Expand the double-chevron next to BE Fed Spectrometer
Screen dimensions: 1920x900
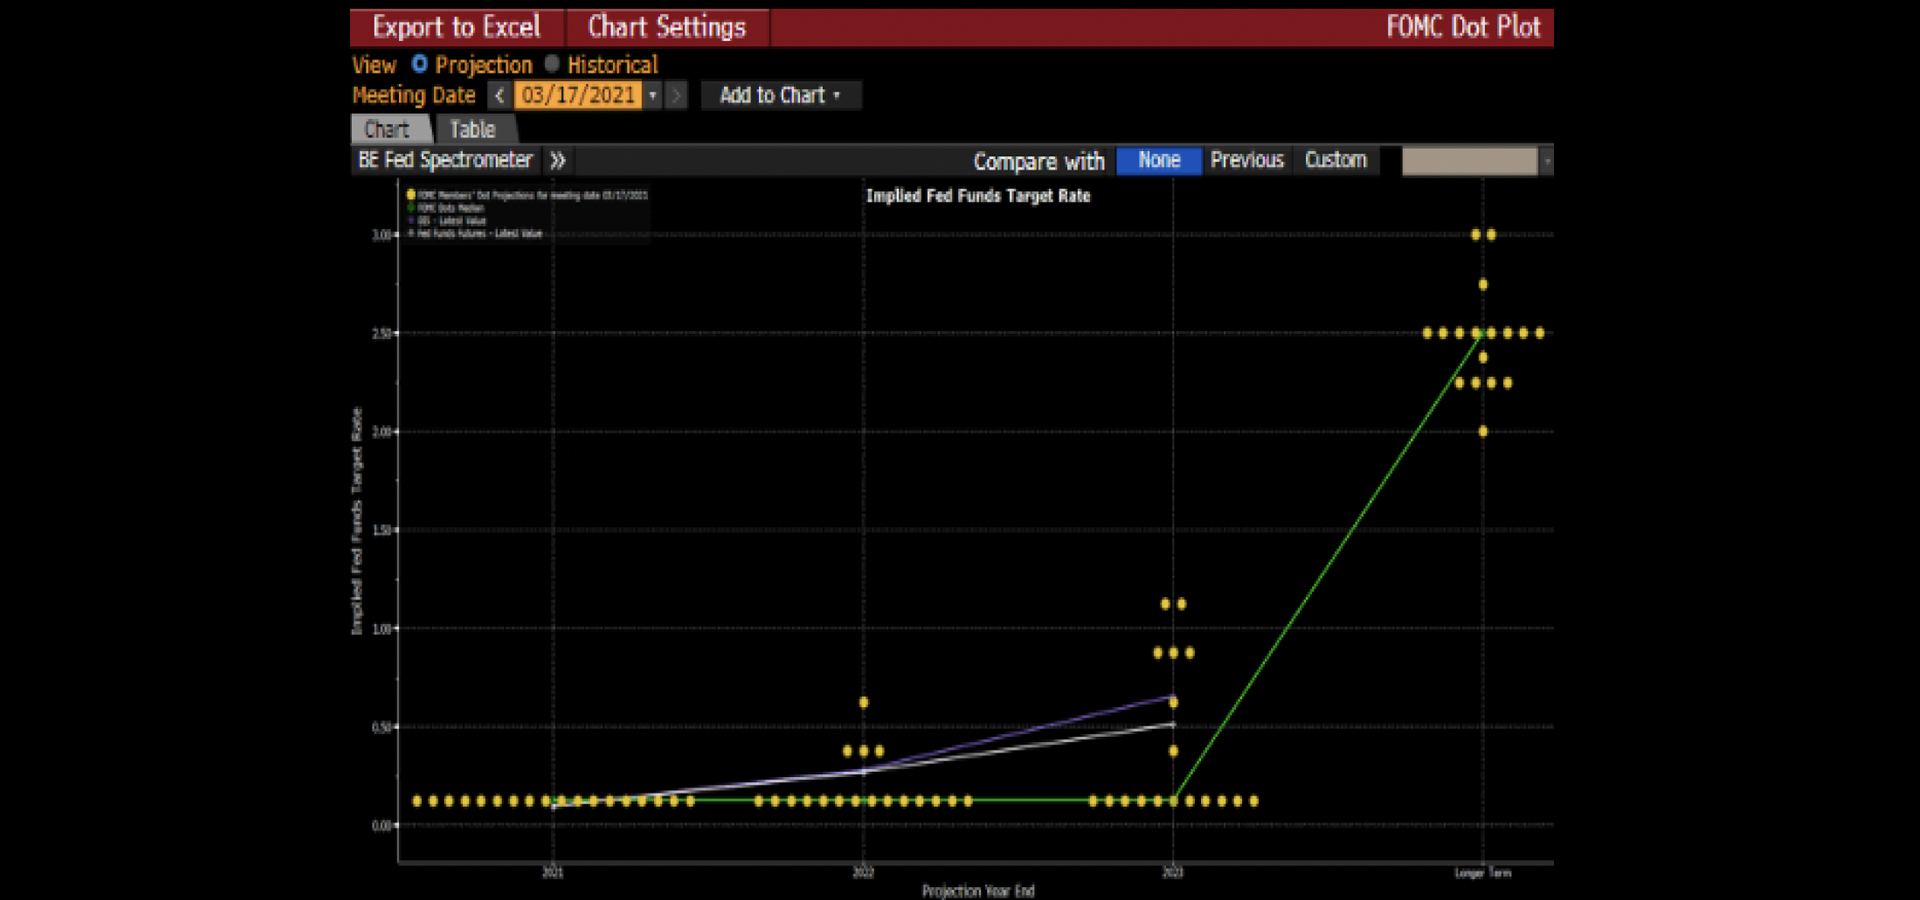[x=558, y=160]
